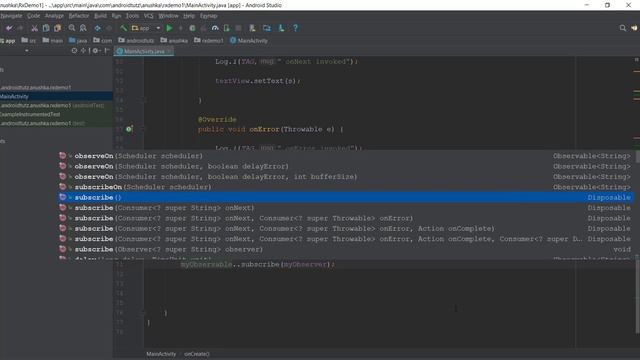Click the com package breadcrumb
The height and width of the screenshot is (360, 640).
102,41
